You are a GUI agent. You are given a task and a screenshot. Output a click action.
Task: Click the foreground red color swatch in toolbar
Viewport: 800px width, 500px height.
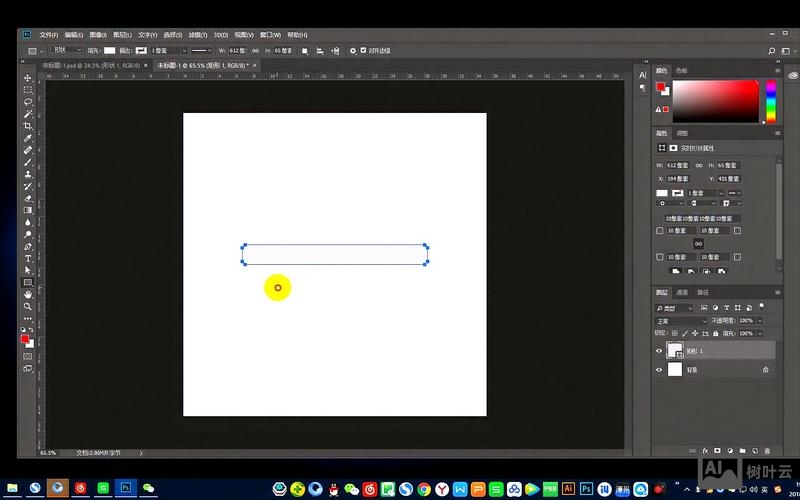(x=25, y=339)
